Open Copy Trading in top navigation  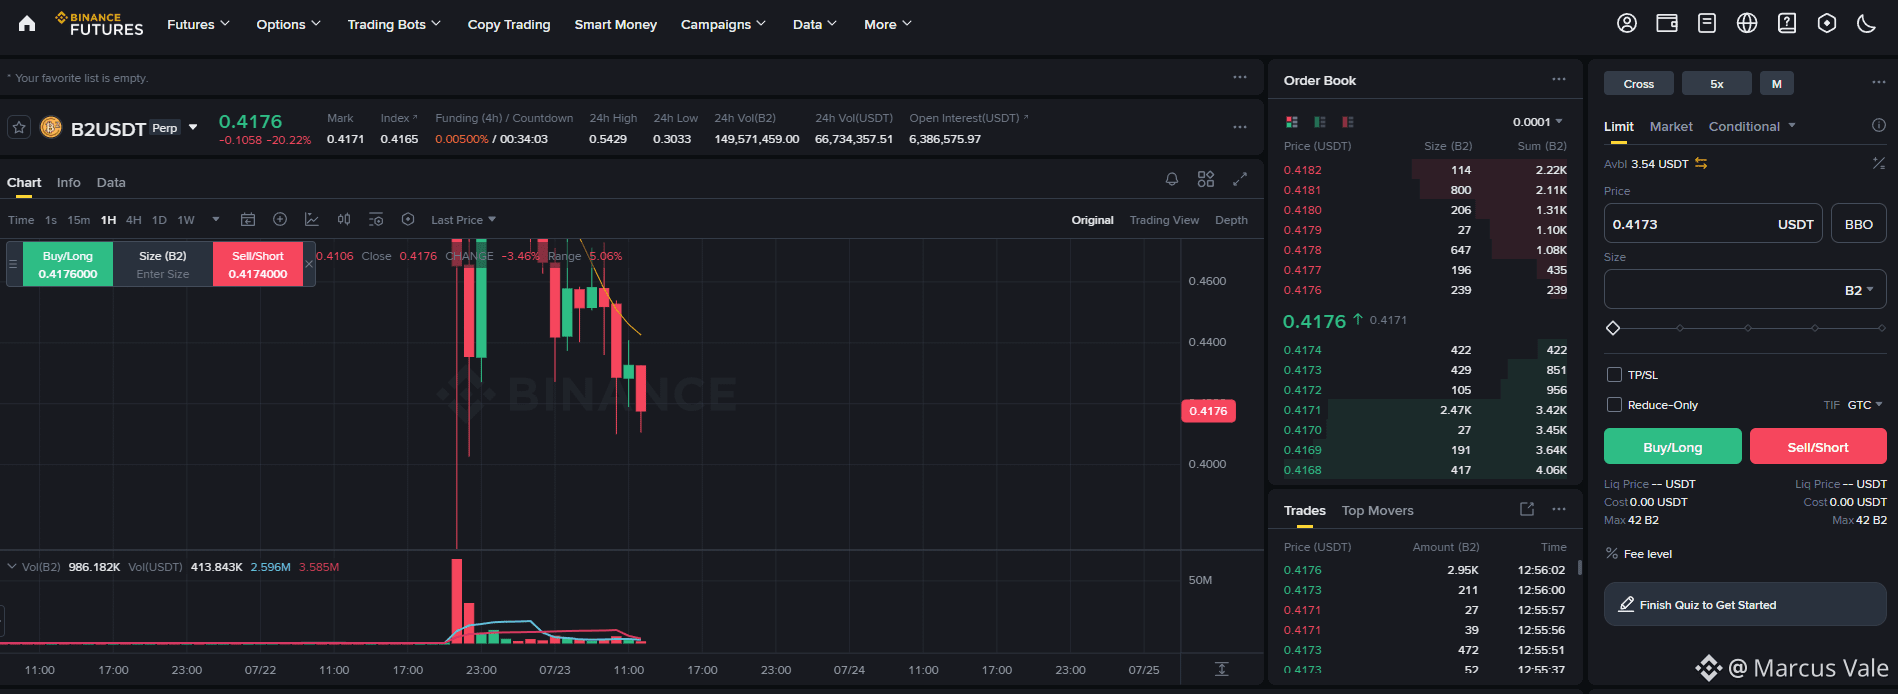point(509,24)
